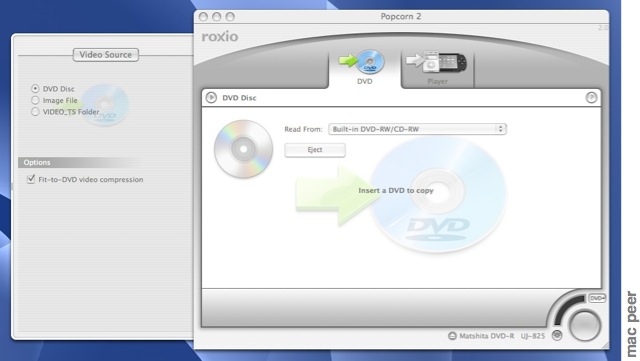Click the Matshita DVD-R UJ-825 label
The image size is (640, 361).
pos(502,336)
